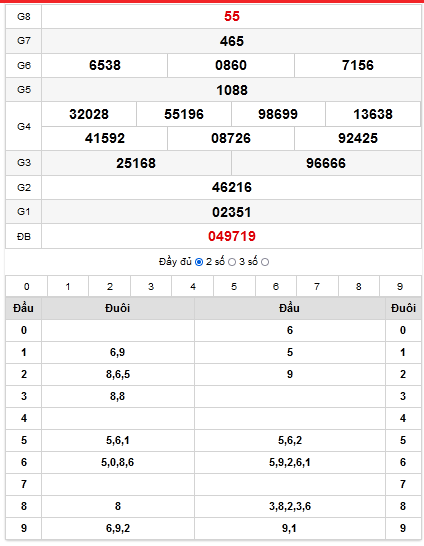The height and width of the screenshot is (546, 424).
Task: Click digit filter 4
Action: (193, 287)
